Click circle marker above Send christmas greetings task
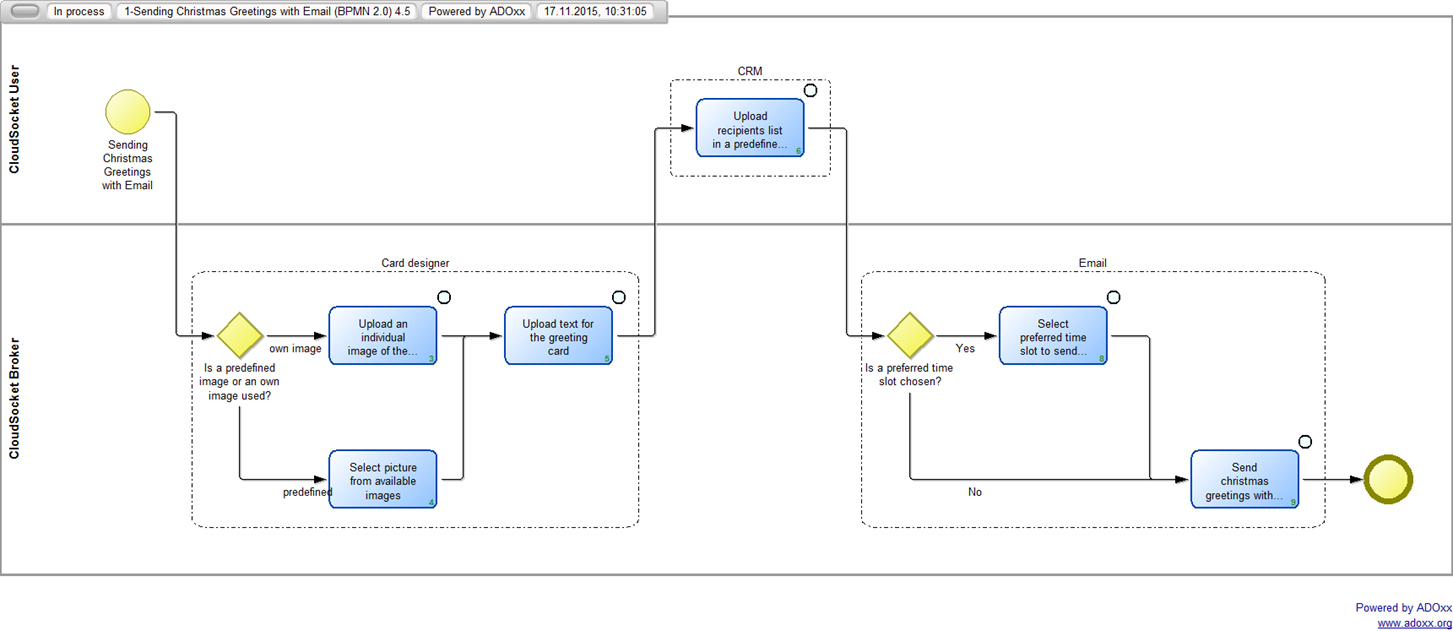 click(1304, 442)
